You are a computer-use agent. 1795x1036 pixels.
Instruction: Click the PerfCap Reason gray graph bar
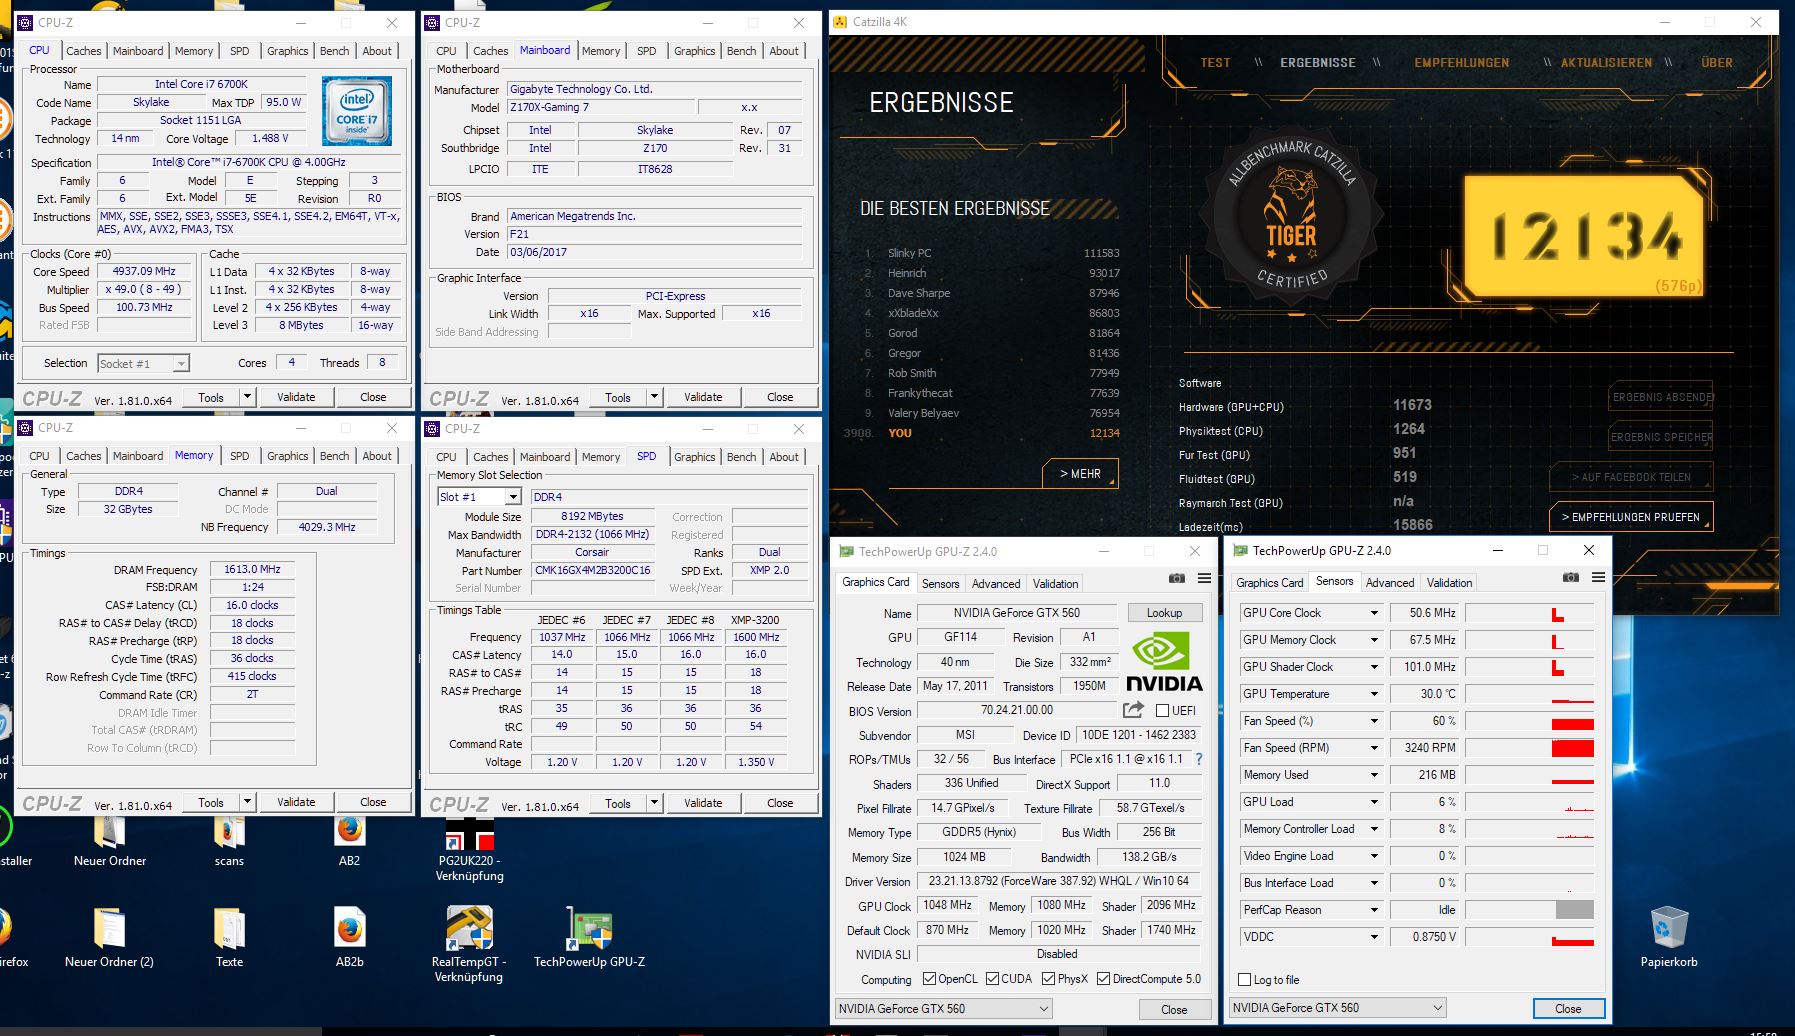point(1575,910)
